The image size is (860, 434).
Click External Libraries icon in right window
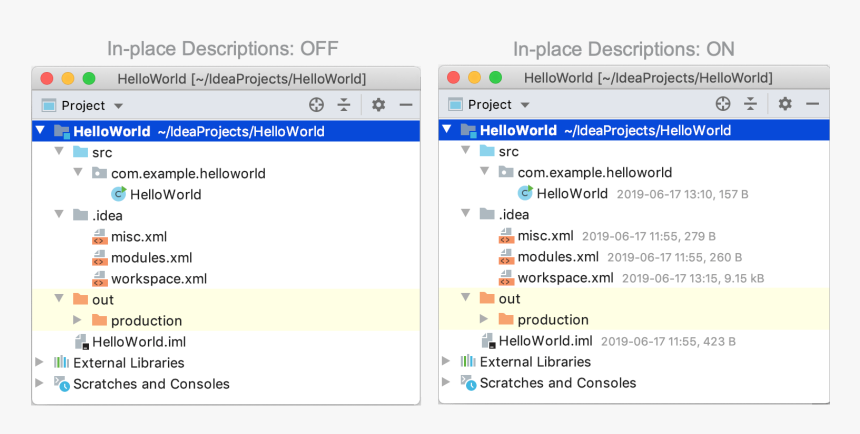coord(468,361)
